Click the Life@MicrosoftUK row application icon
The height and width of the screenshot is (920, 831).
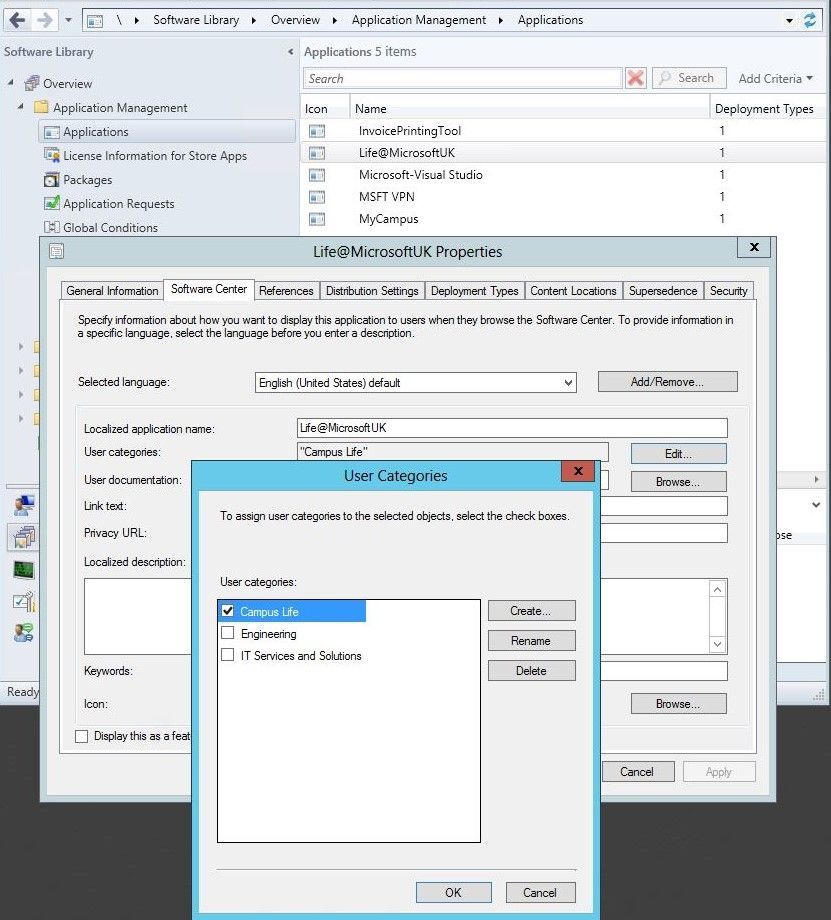click(317, 153)
